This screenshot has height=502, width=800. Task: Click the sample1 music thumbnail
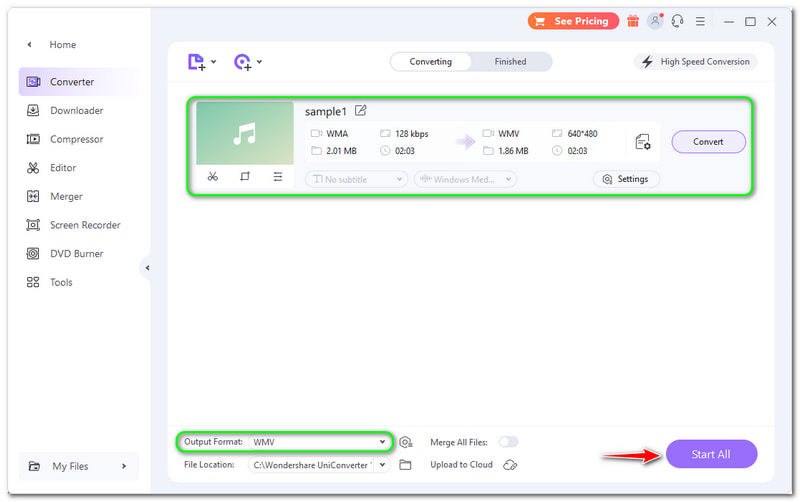[244, 133]
